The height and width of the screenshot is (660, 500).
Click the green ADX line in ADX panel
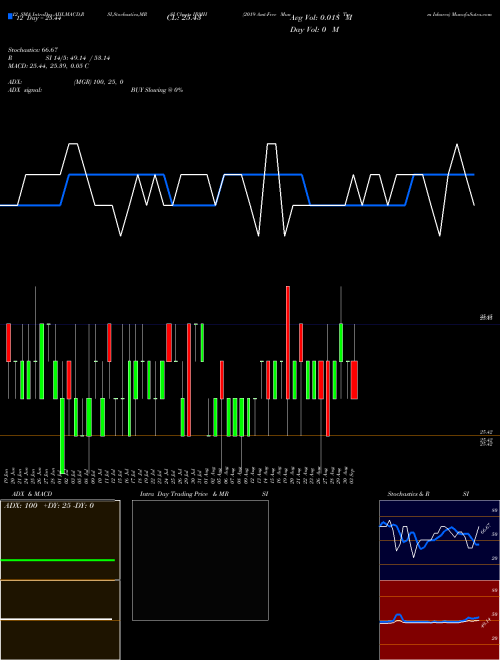click(58, 560)
